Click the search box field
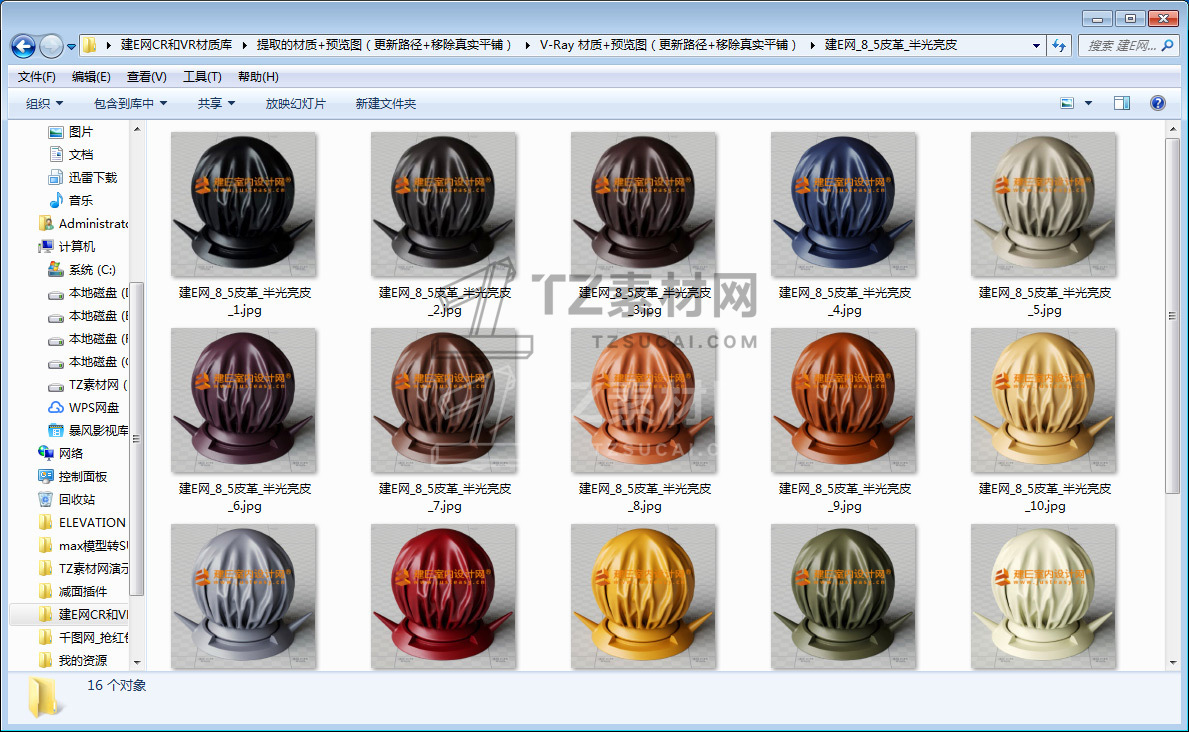 [x=1127, y=46]
